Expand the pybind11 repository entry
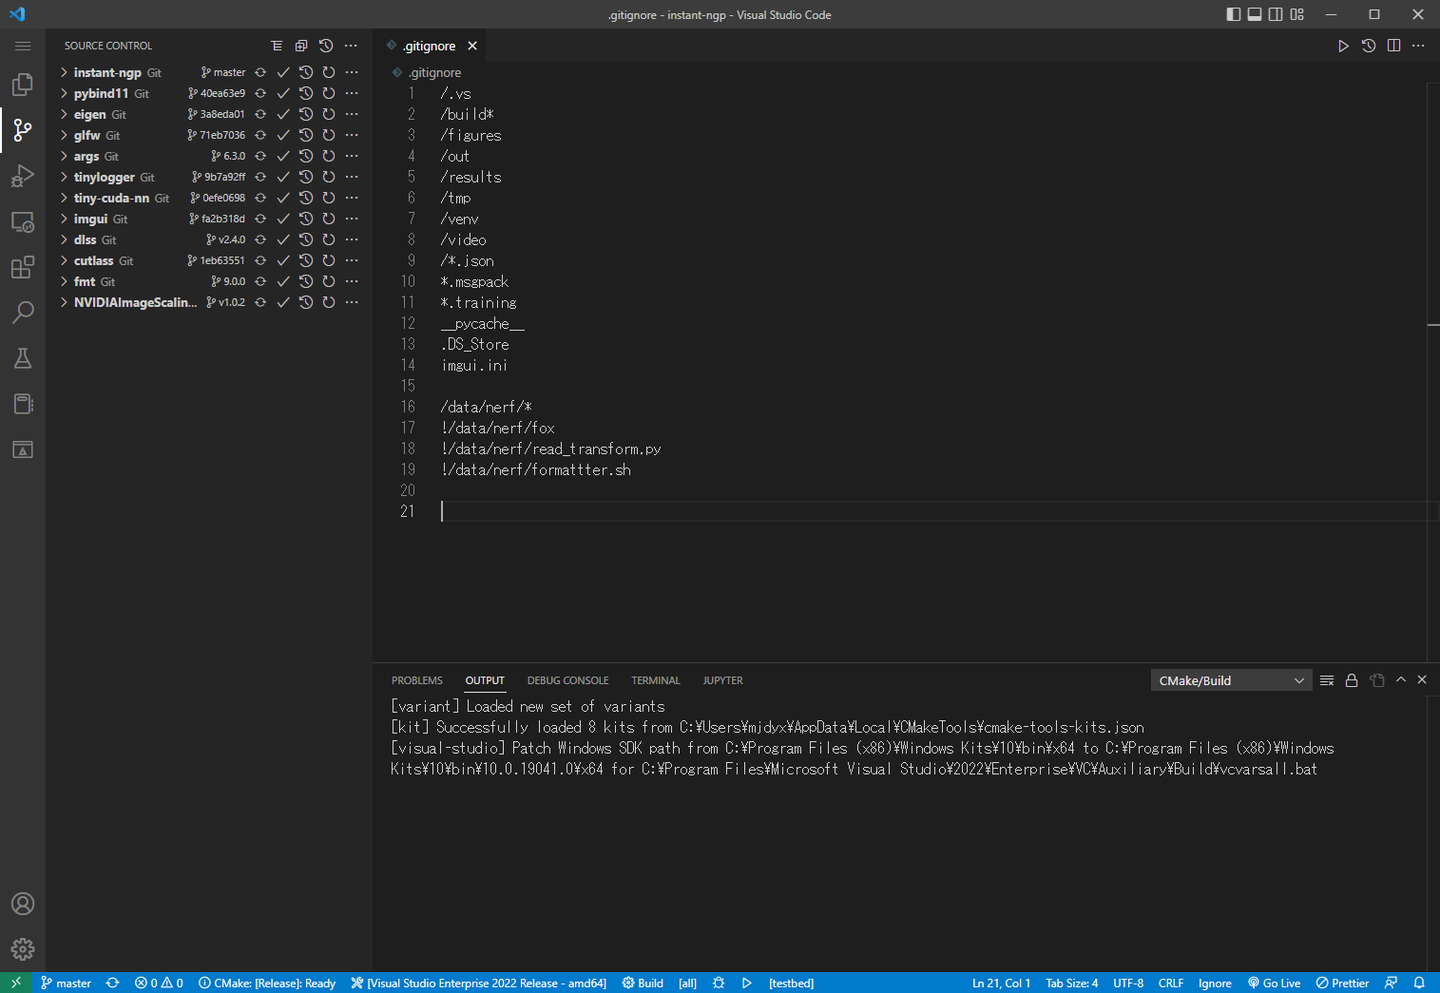This screenshot has height=993, width=1440. (x=63, y=93)
